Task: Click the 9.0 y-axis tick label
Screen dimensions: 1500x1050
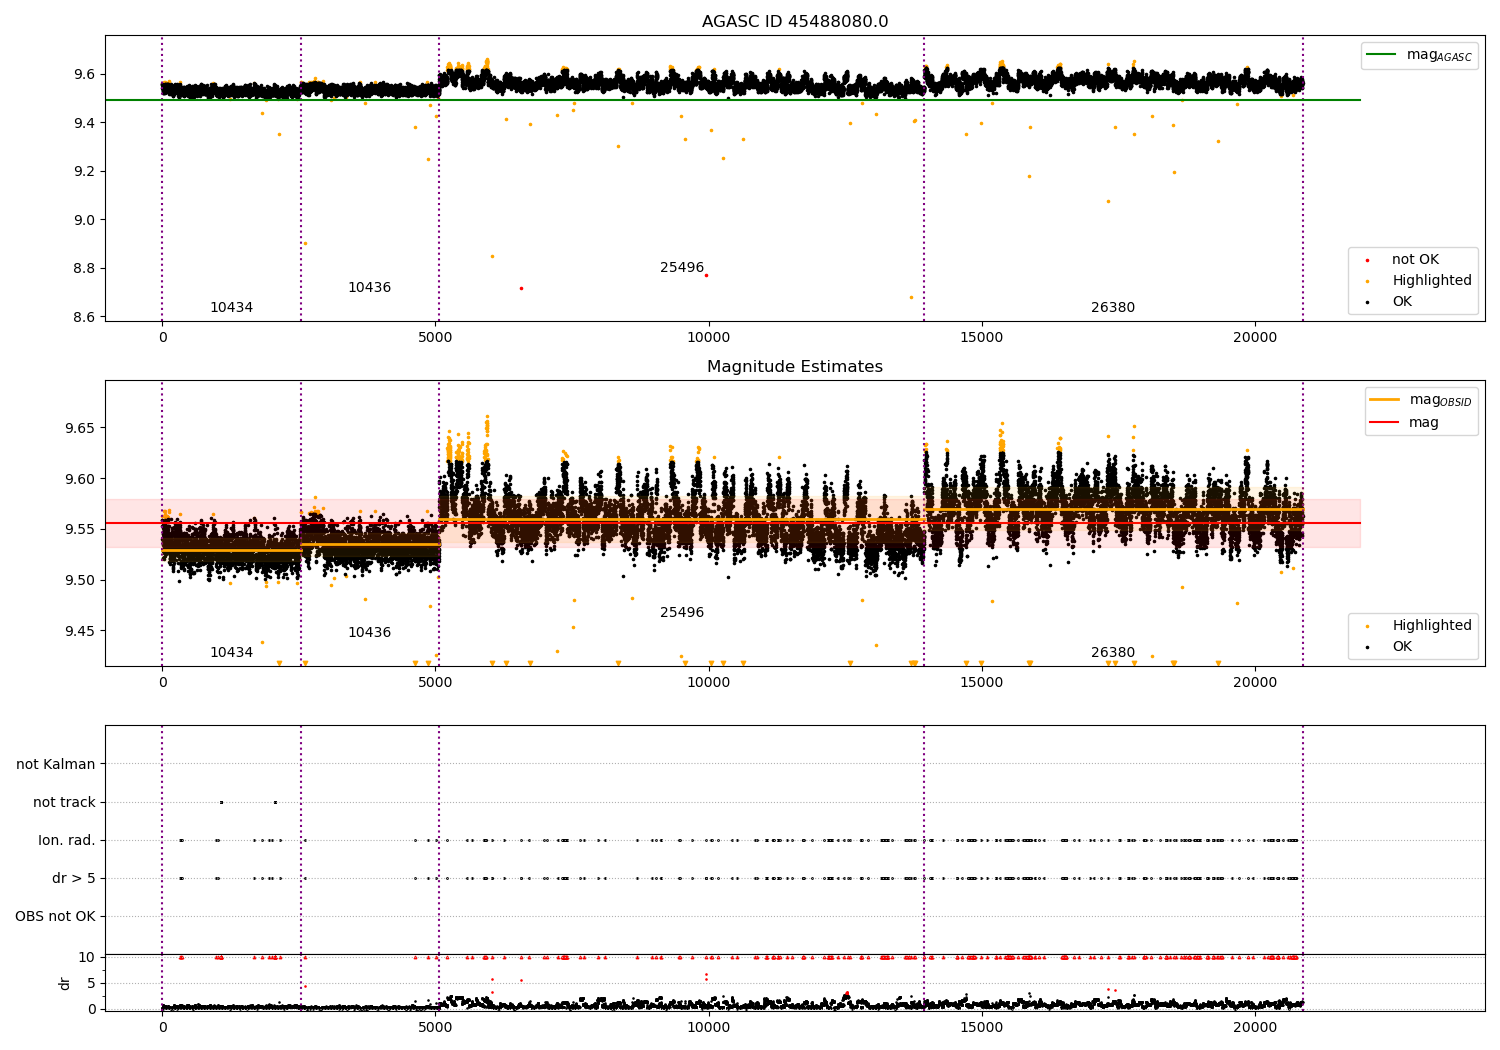Action: (84, 220)
